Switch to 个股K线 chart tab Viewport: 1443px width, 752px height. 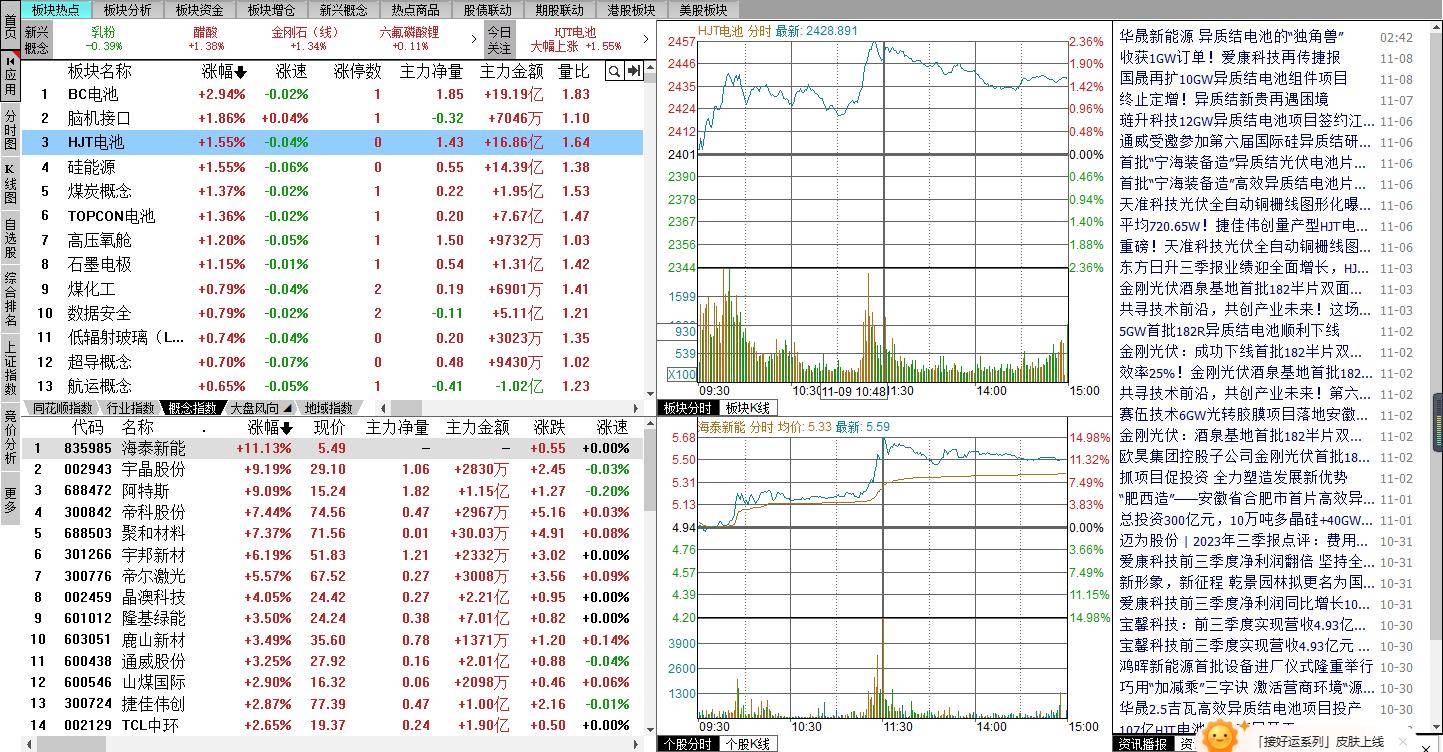tap(747, 744)
